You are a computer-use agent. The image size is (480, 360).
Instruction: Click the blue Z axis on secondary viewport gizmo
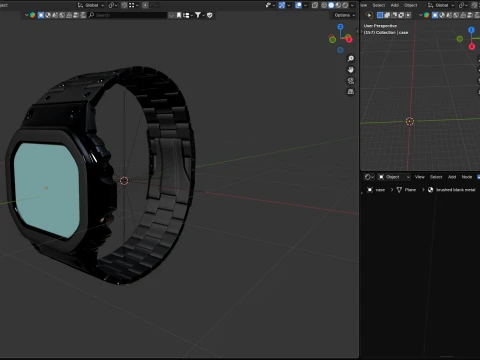point(471,30)
